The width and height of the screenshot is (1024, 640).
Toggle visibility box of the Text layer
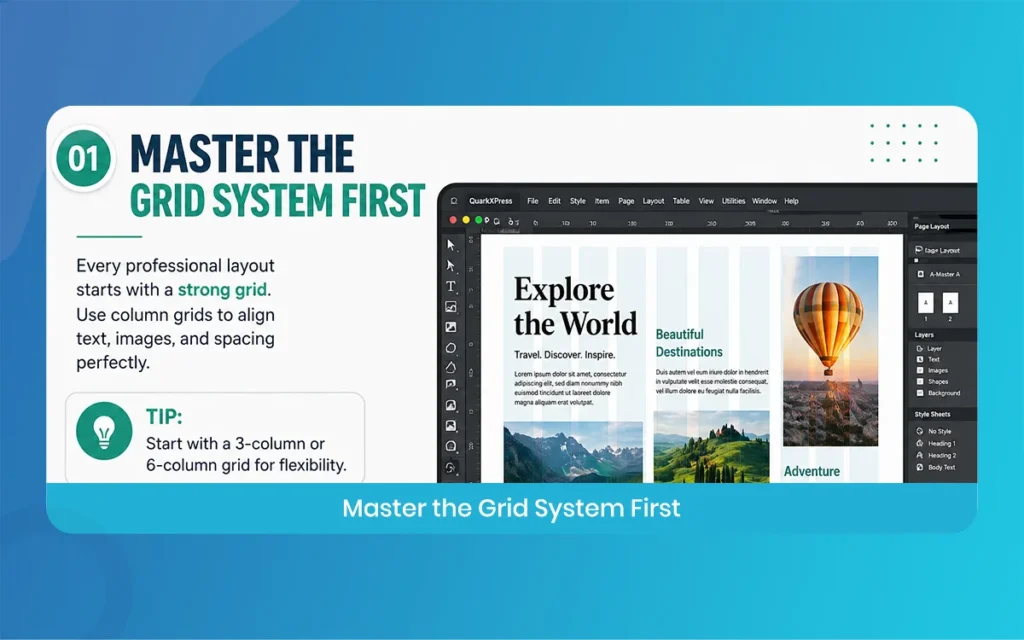(920, 359)
